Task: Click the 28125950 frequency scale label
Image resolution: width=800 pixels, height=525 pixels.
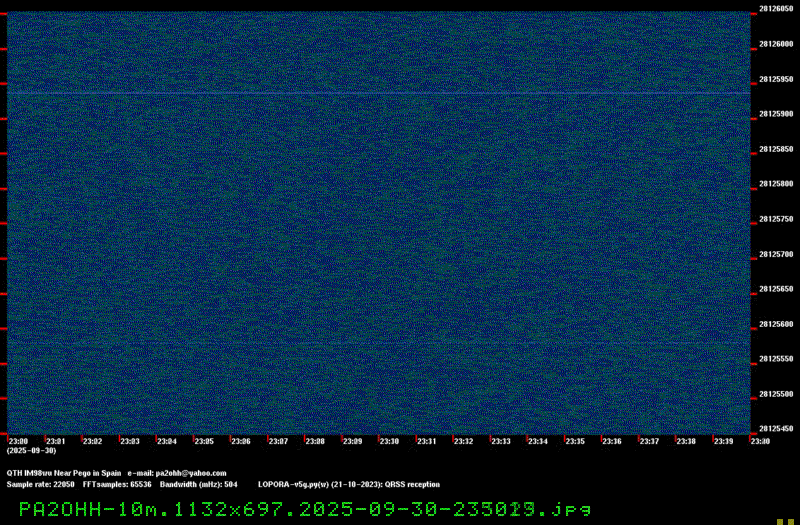Action: click(776, 79)
